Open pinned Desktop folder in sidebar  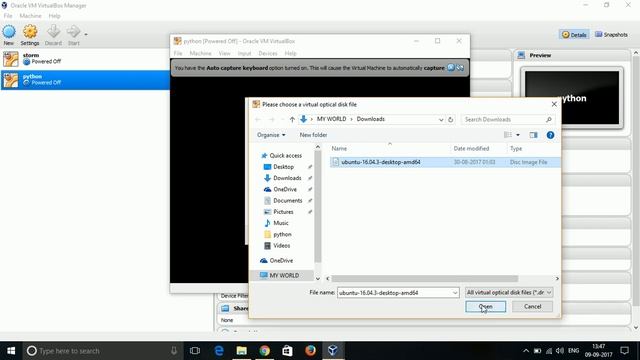point(283,167)
